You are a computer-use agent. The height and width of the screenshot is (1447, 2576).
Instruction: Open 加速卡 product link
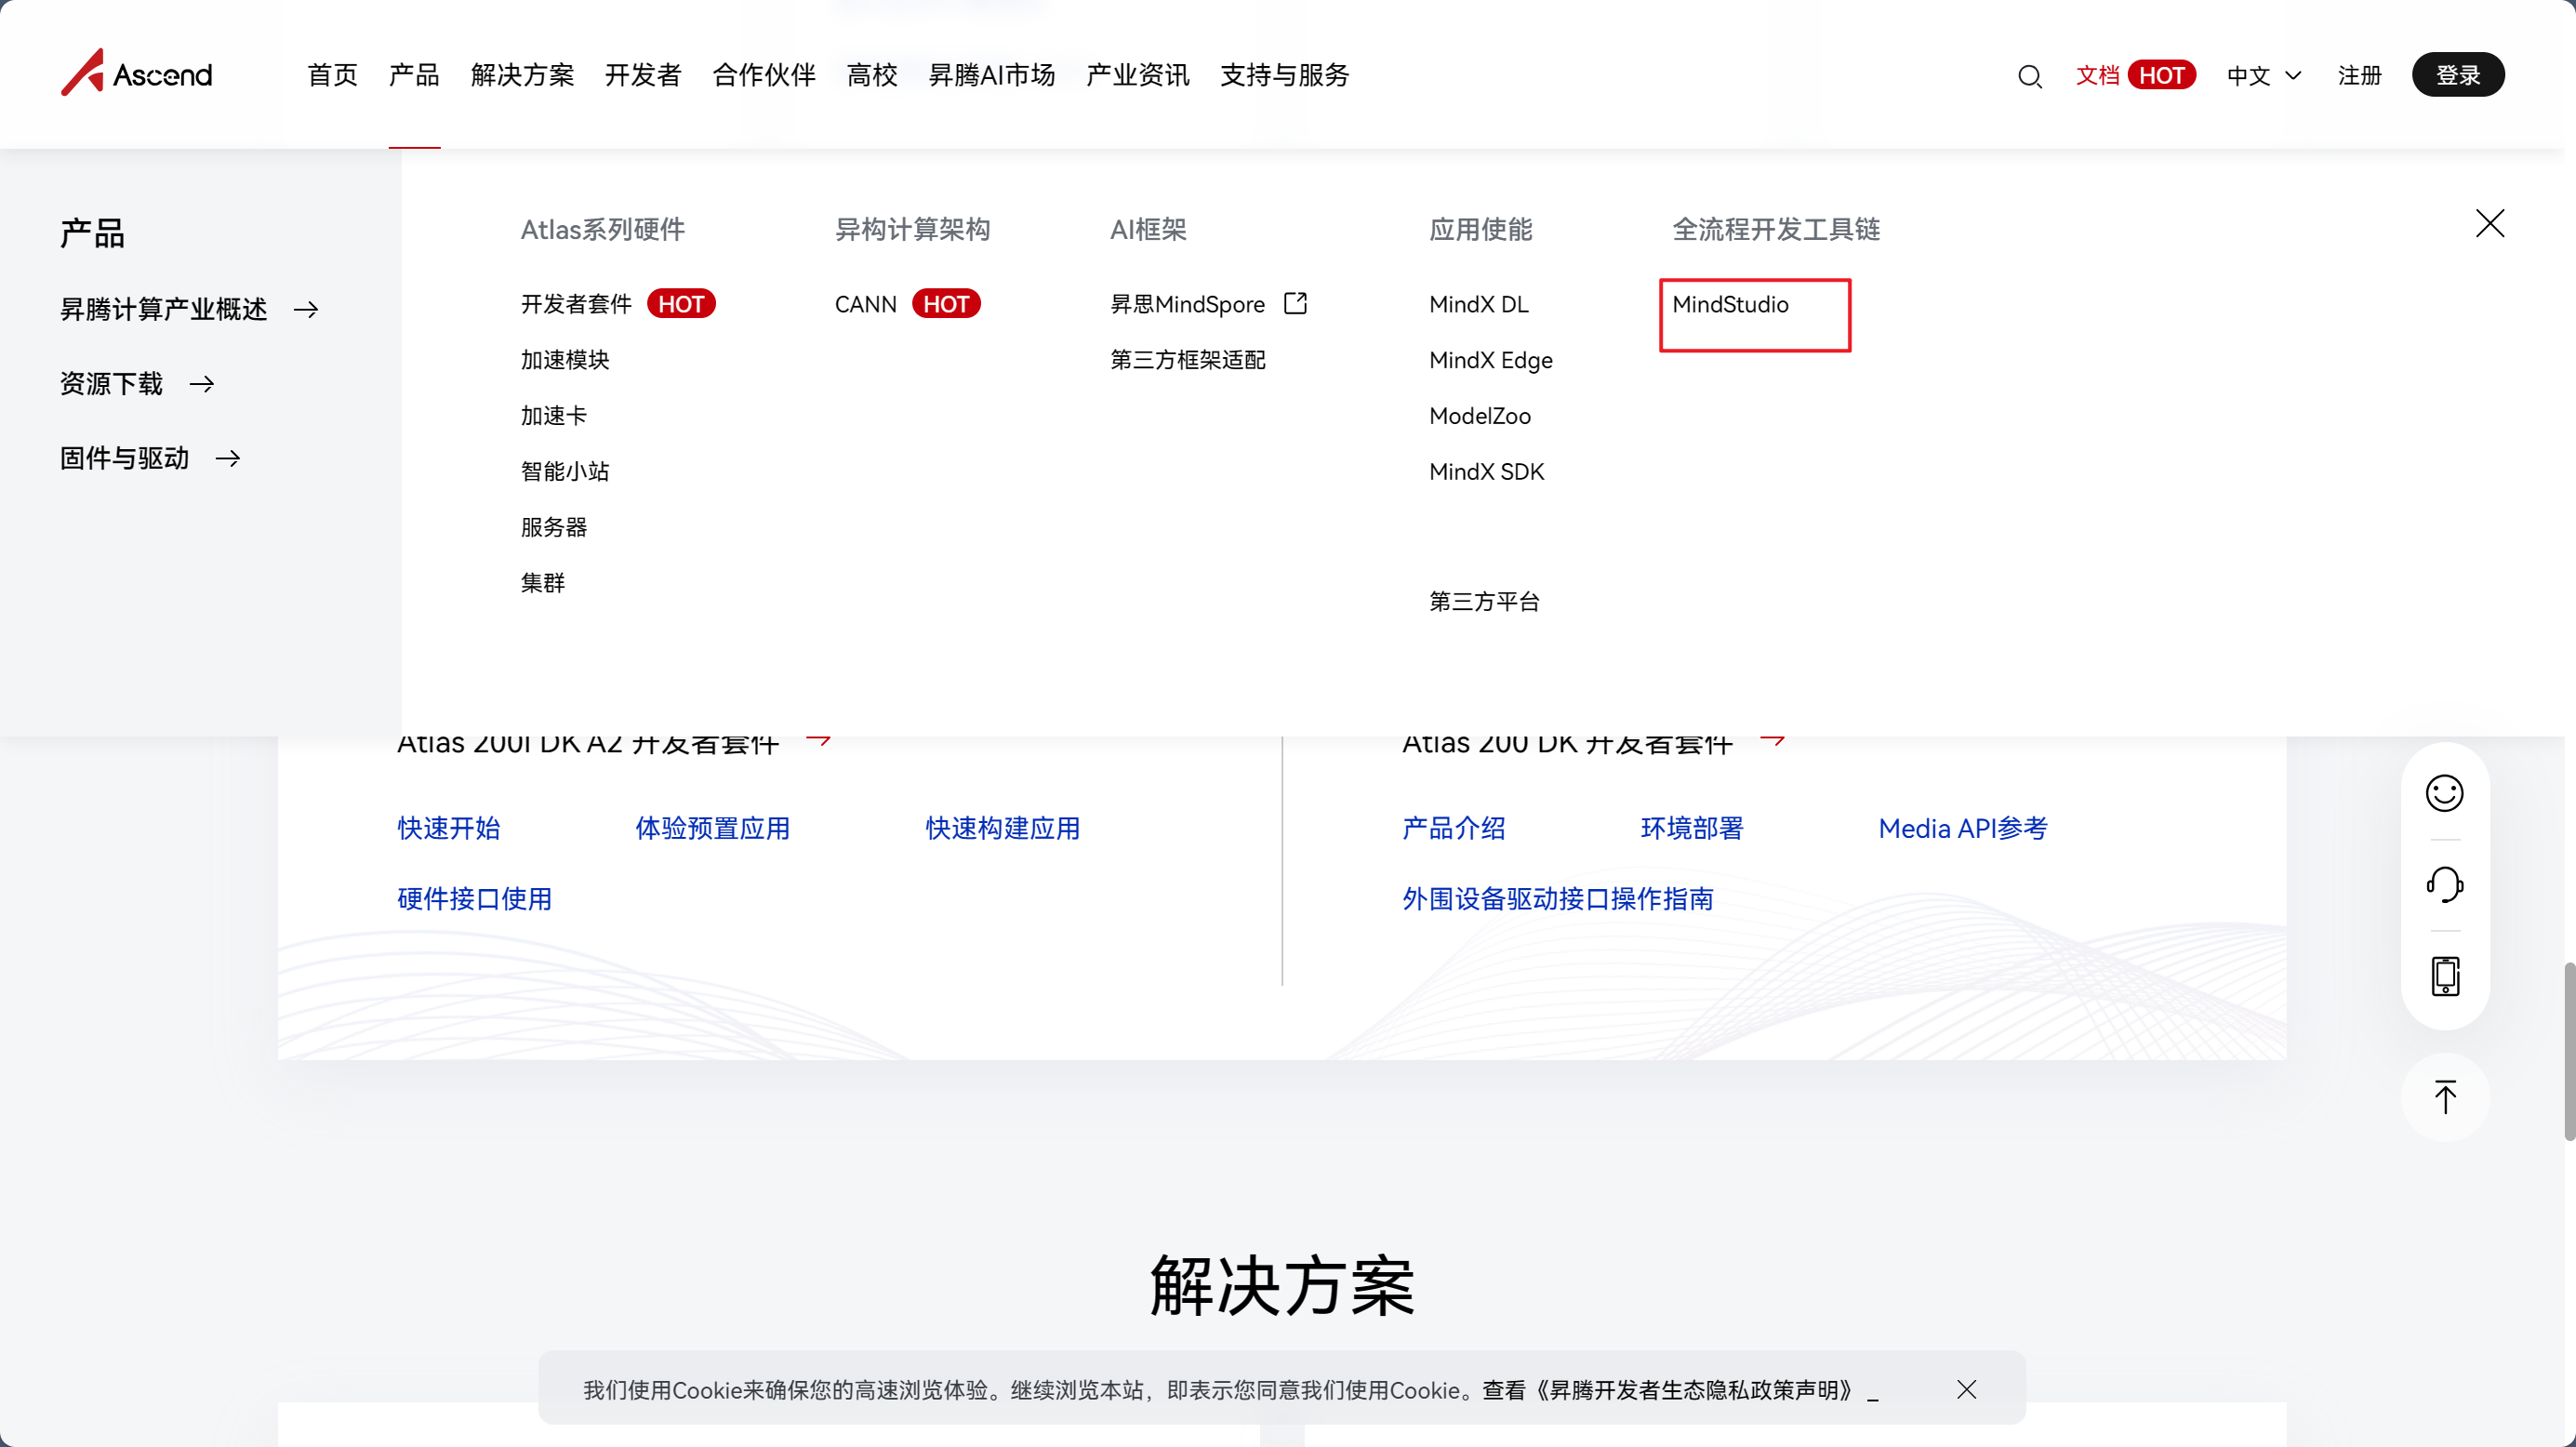click(x=554, y=416)
